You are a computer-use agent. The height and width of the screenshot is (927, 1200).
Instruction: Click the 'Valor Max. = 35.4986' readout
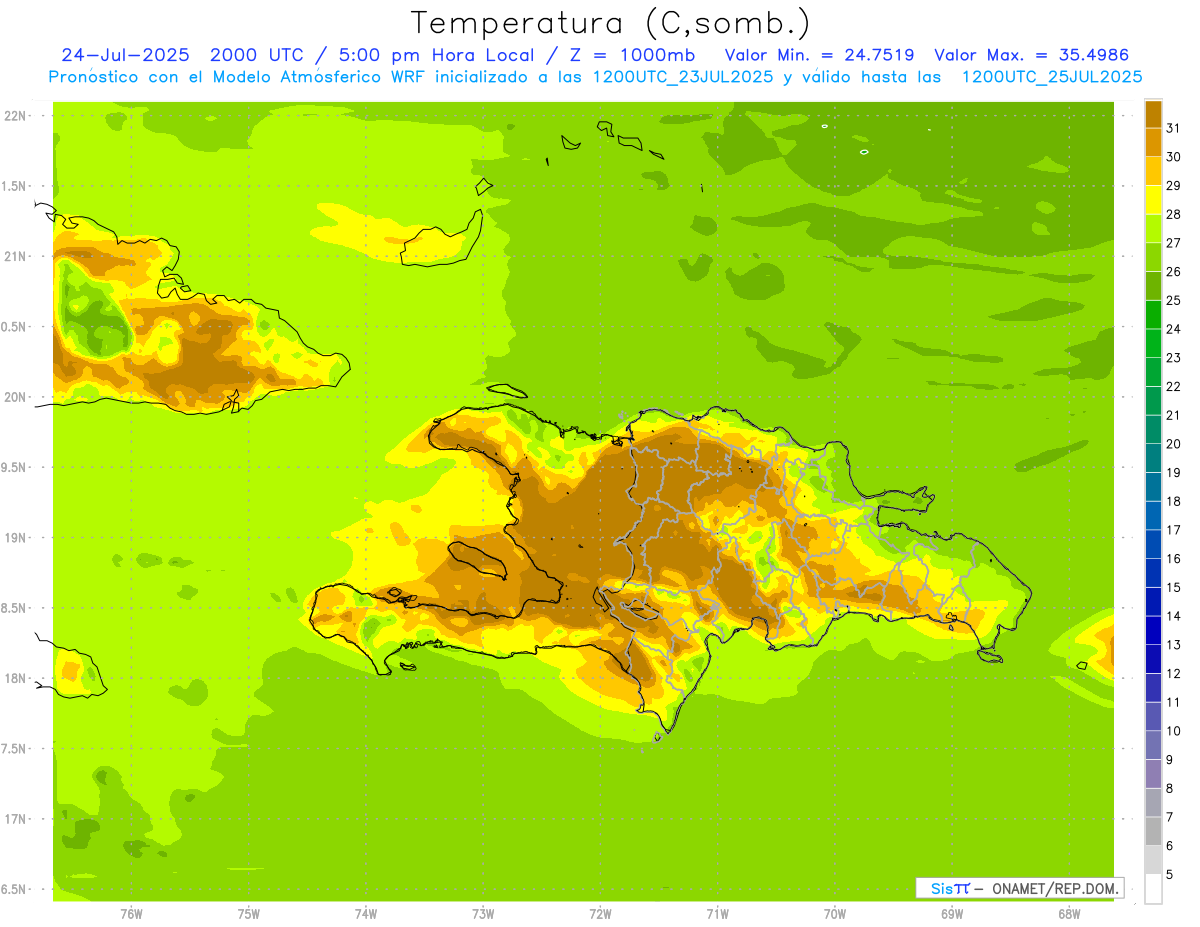pos(1031,55)
